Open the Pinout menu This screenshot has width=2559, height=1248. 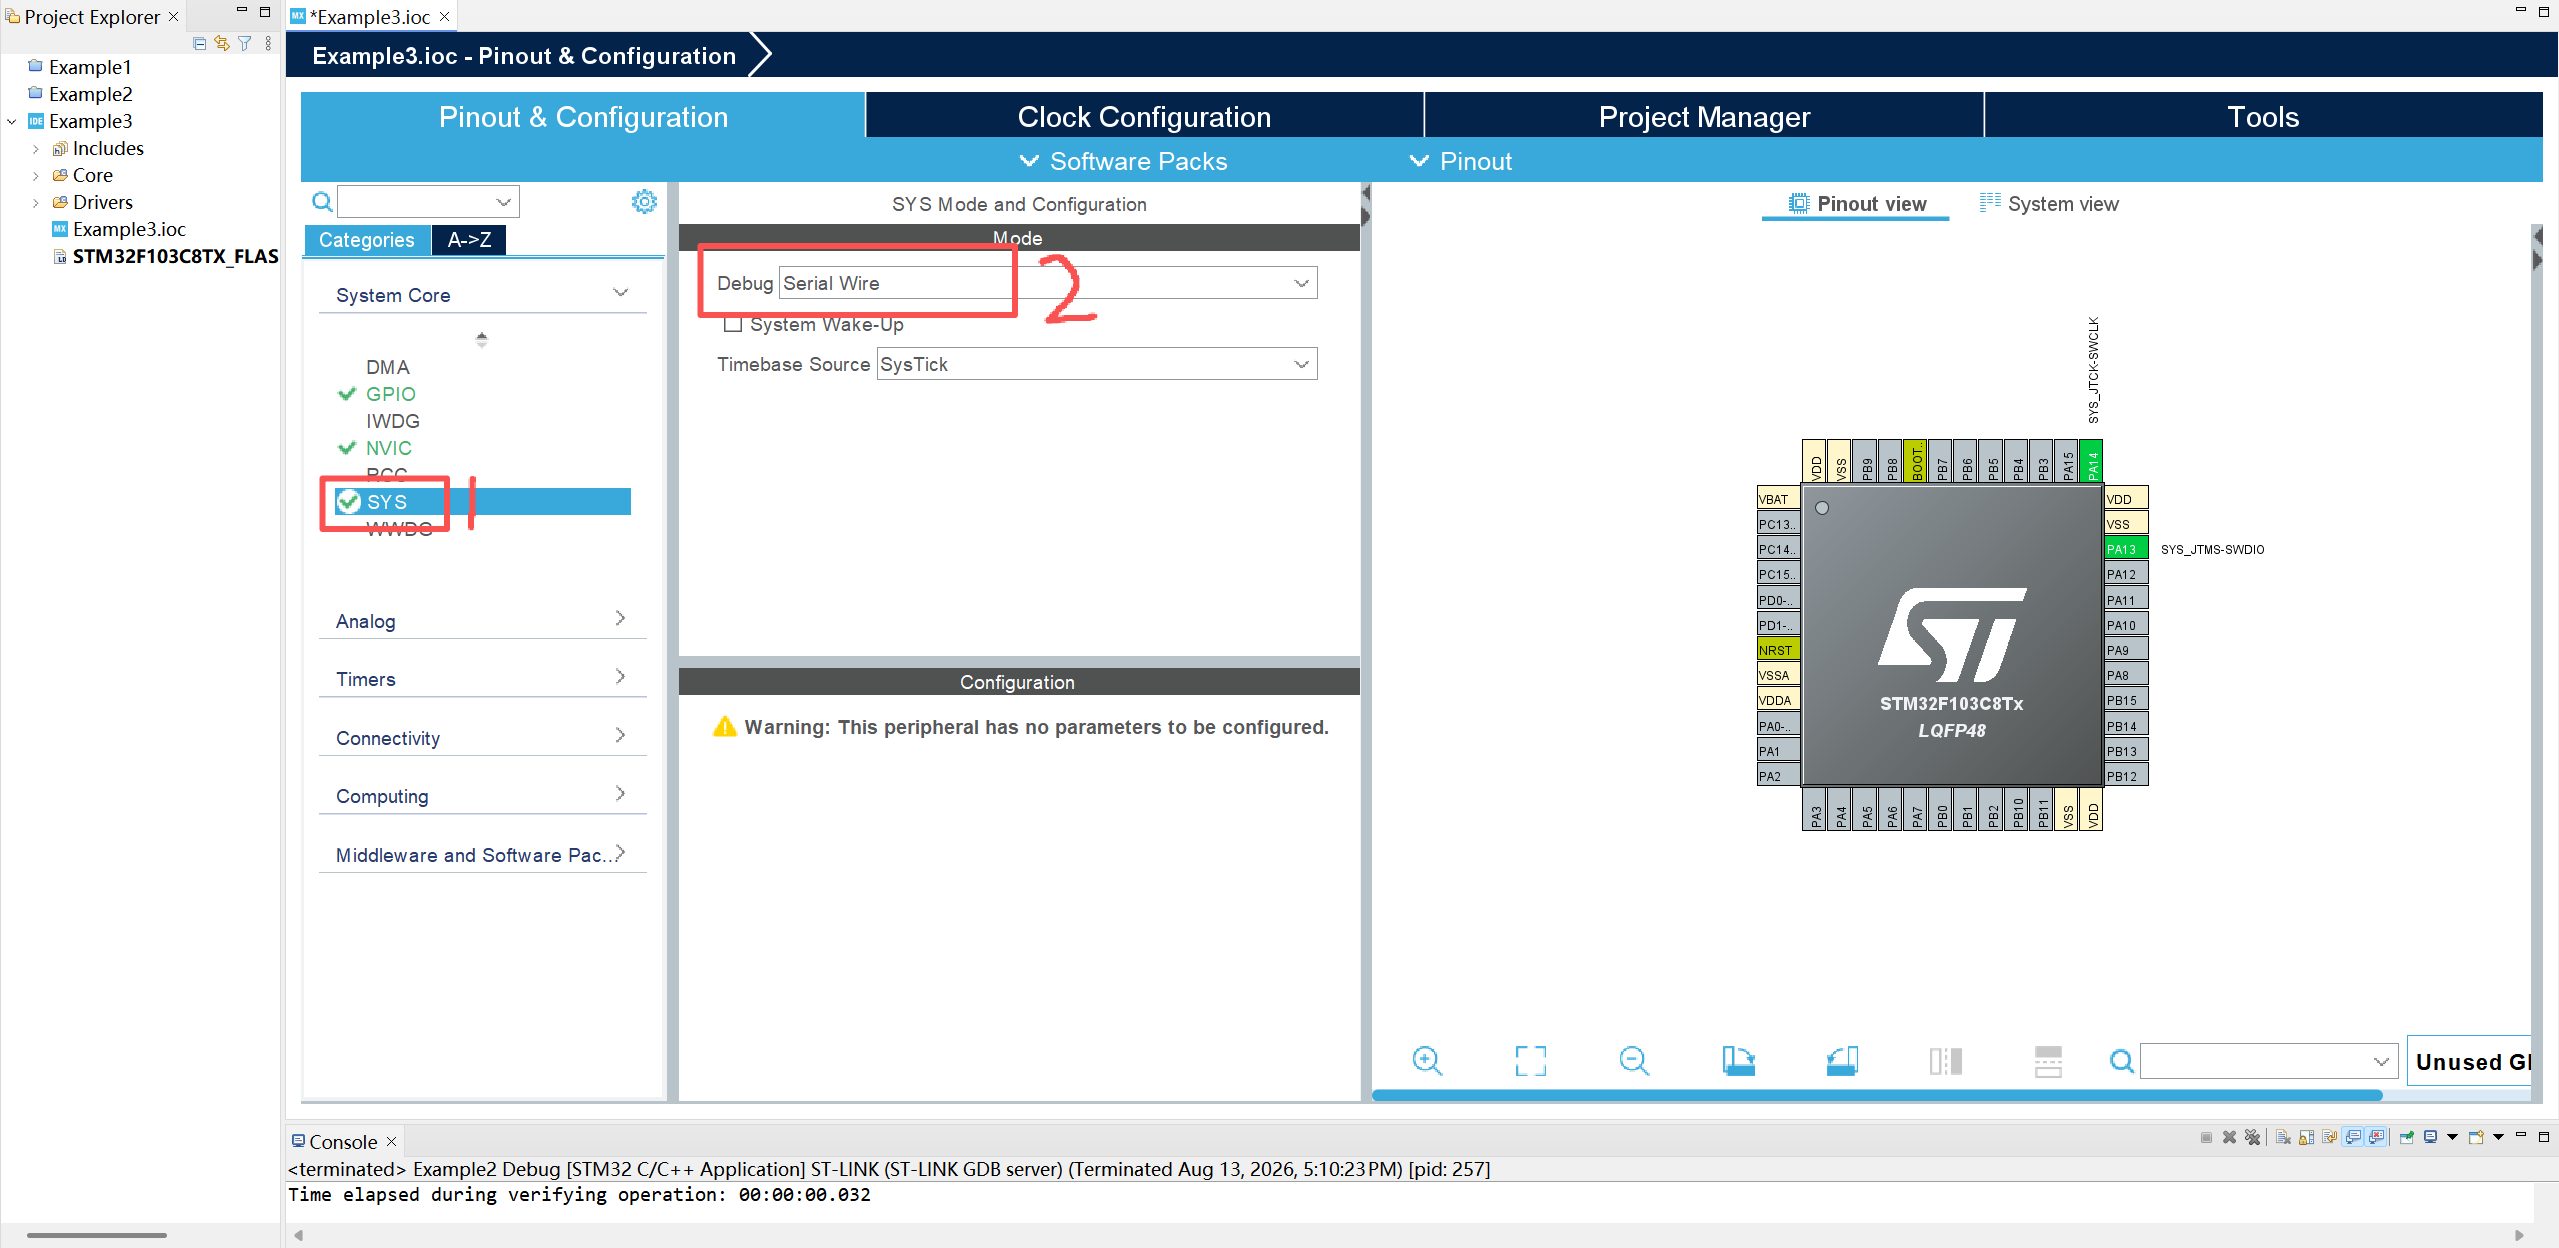click(x=1461, y=161)
